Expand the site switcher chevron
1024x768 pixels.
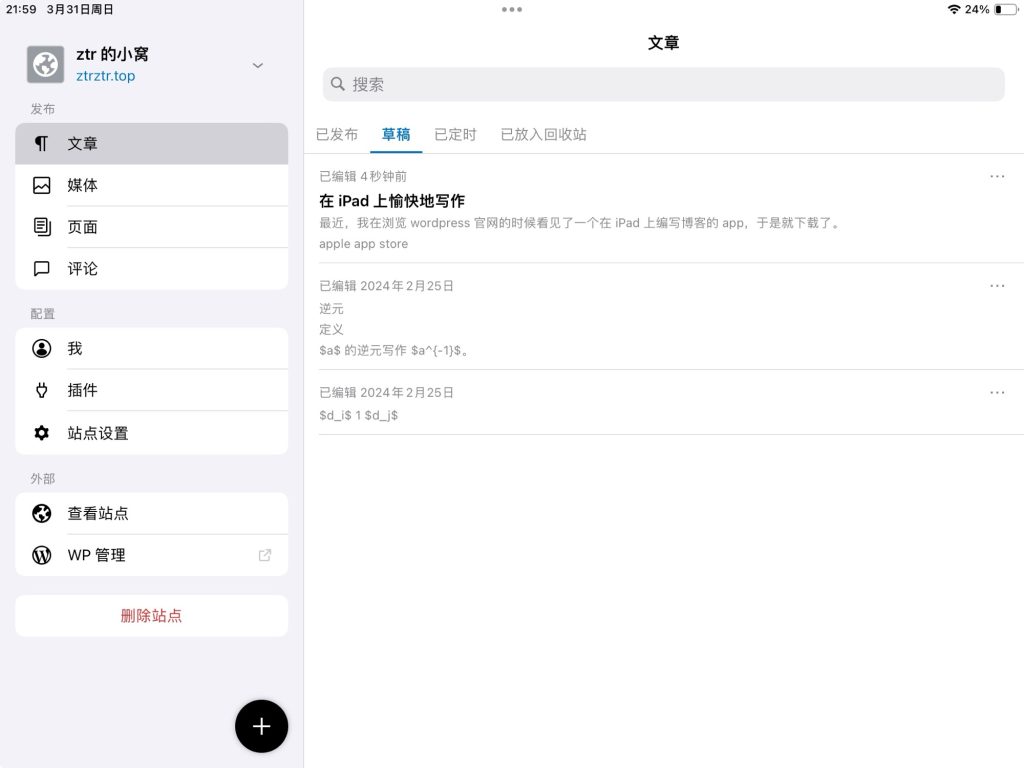point(257,65)
